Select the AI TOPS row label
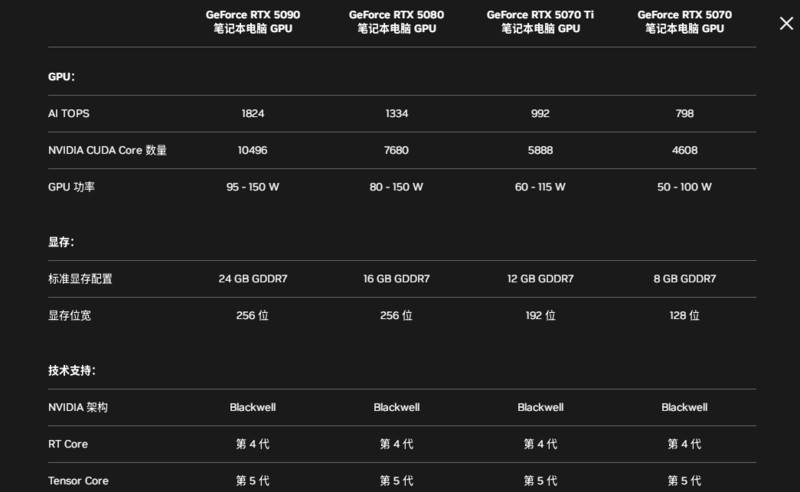 [69, 114]
